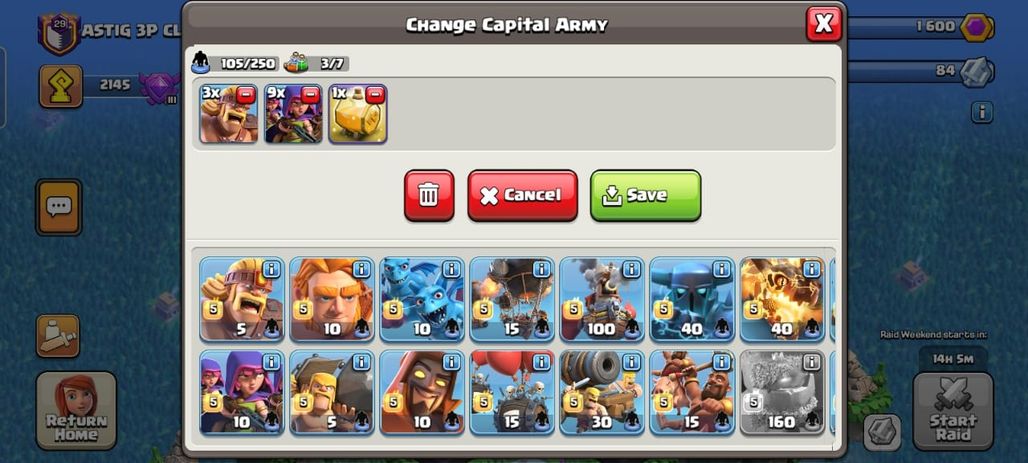Select the Super Dragon troop card
This screenshot has width=1028, height=463.
tap(782, 299)
